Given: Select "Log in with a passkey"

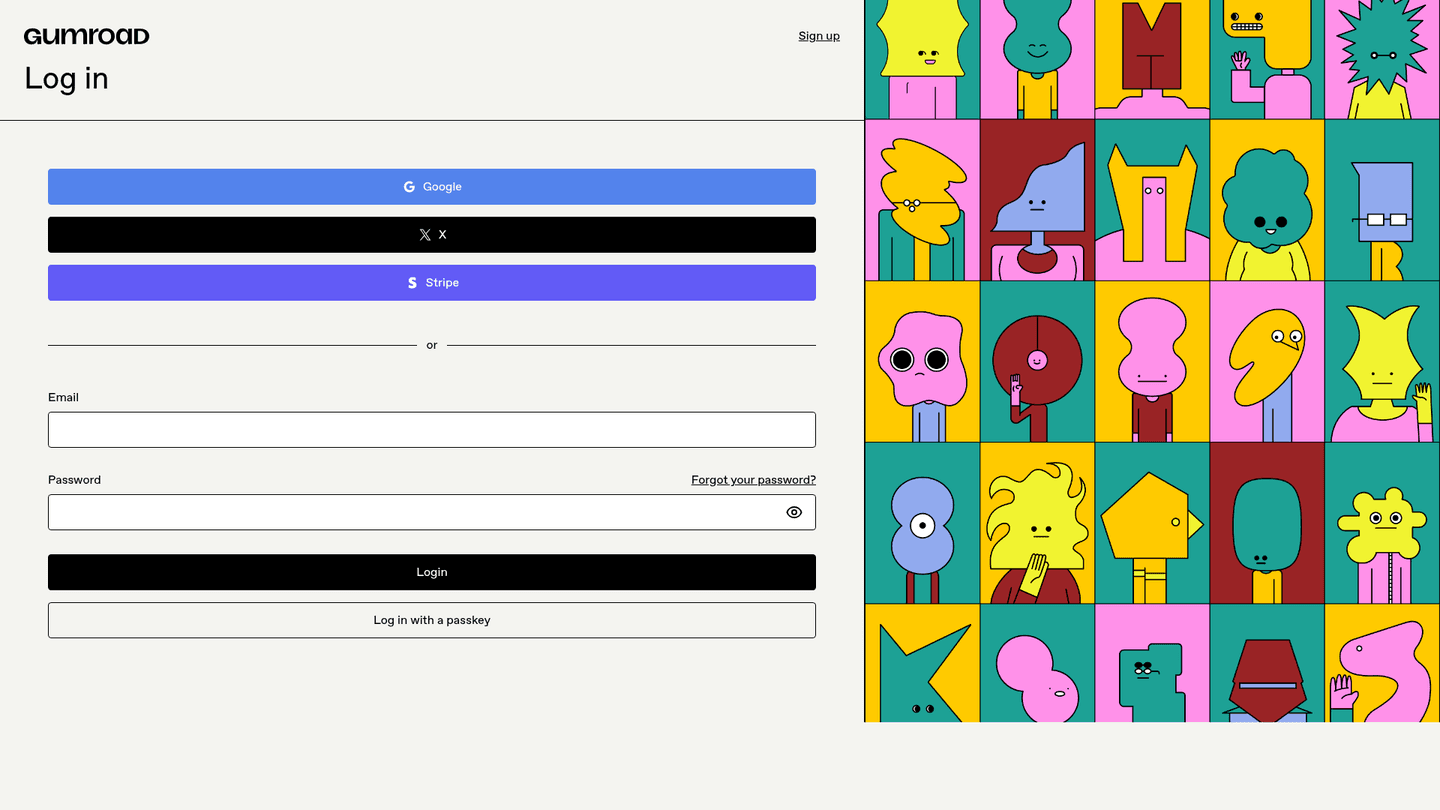Looking at the screenshot, I should (x=432, y=620).
